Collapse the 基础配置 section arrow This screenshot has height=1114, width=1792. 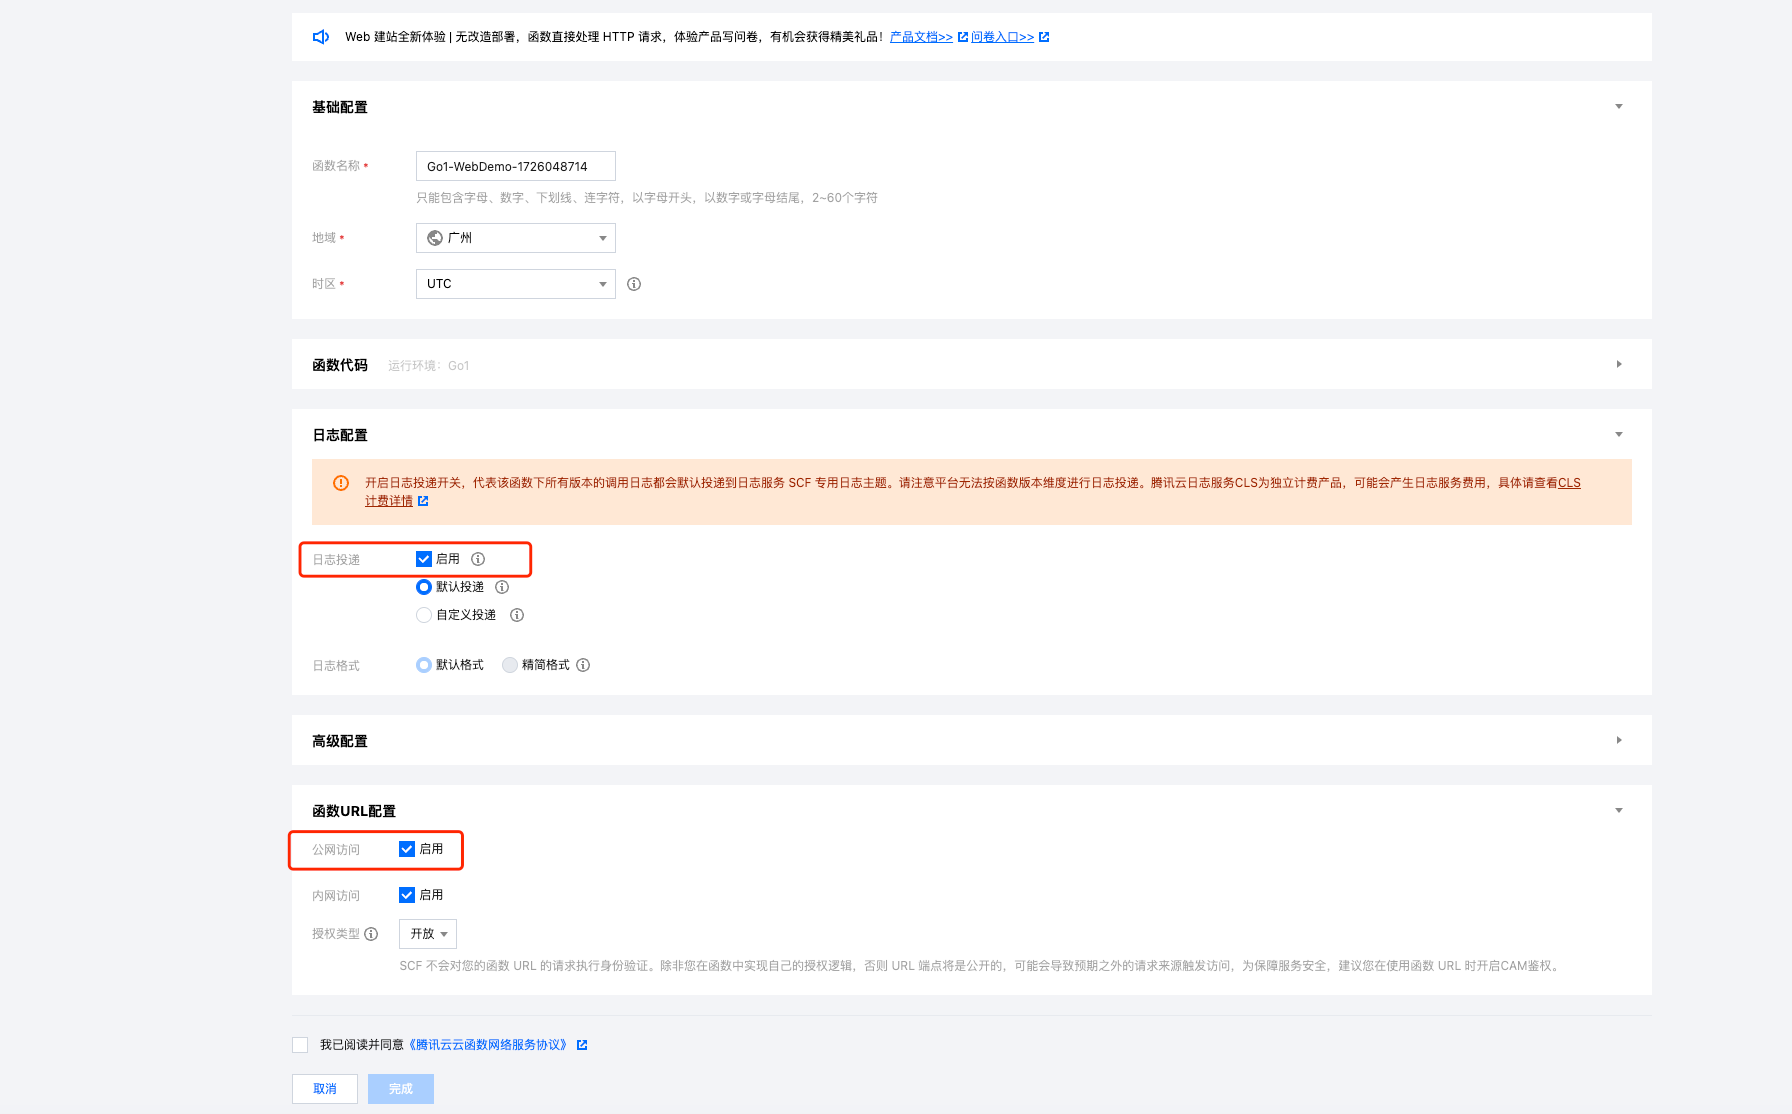pyautogui.click(x=1619, y=107)
